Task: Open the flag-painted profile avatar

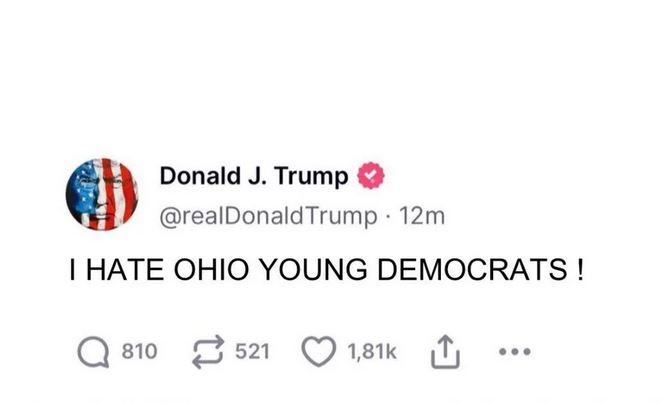Action: (102, 194)
